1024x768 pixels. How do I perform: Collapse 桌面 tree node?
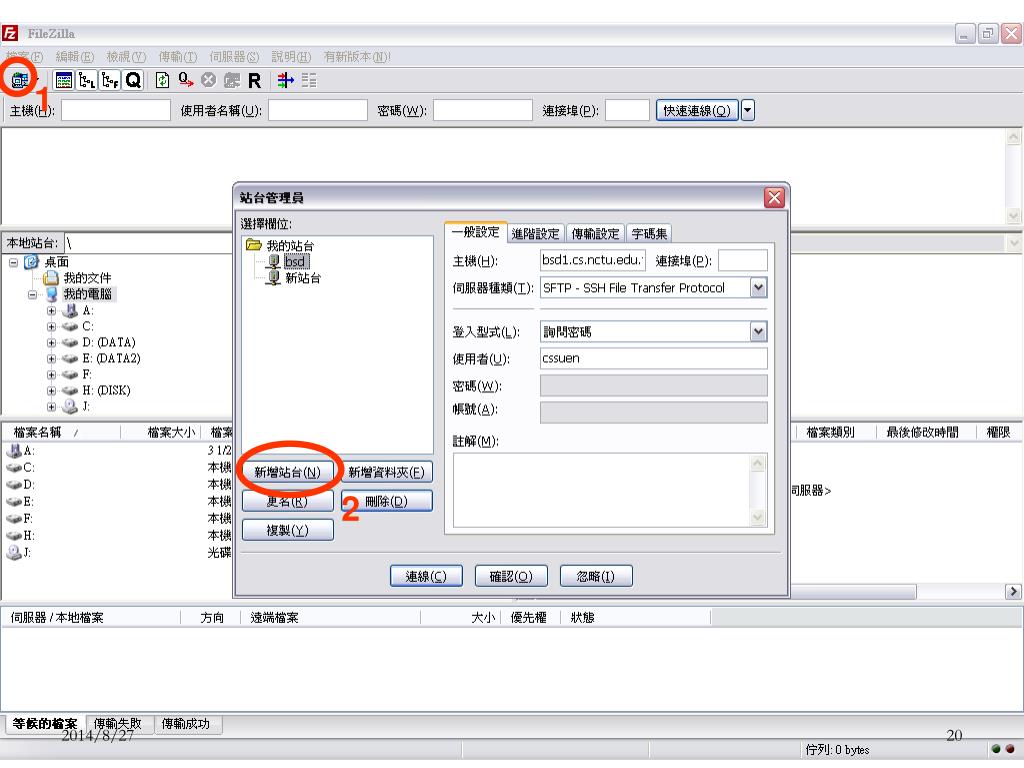(x=13, y=263)
